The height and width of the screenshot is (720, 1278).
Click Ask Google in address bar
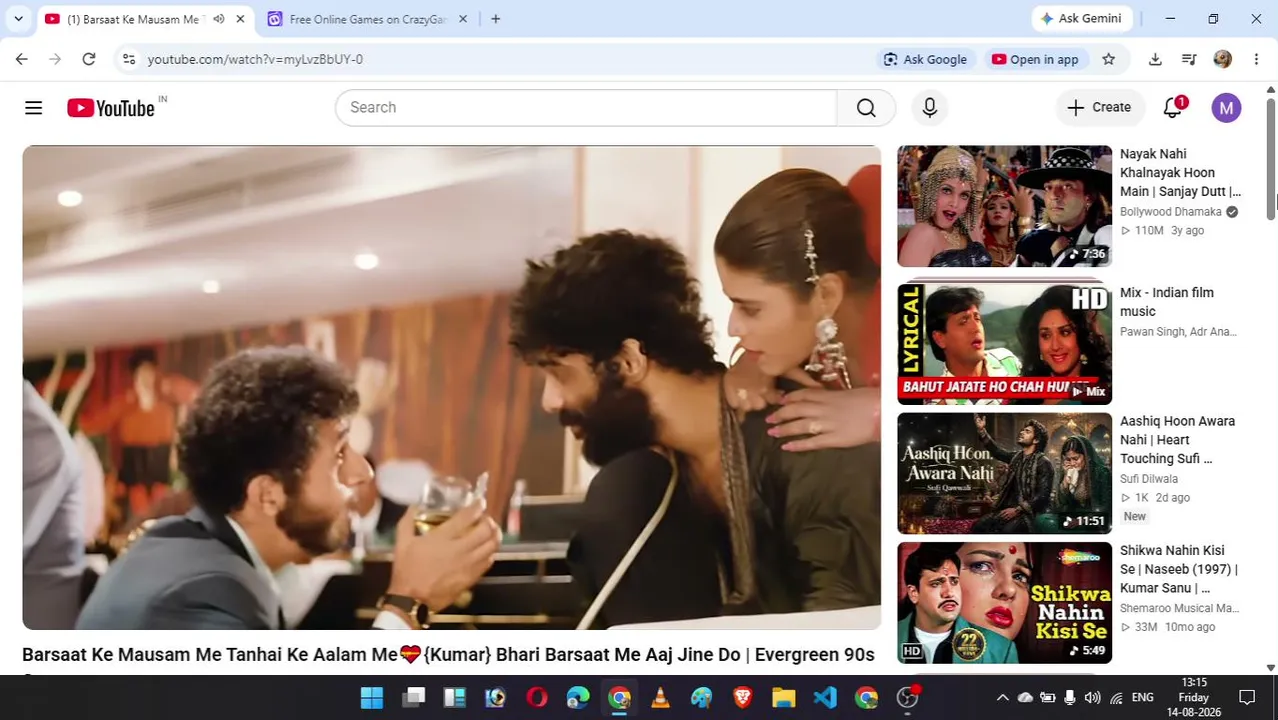tap(925, 59)
